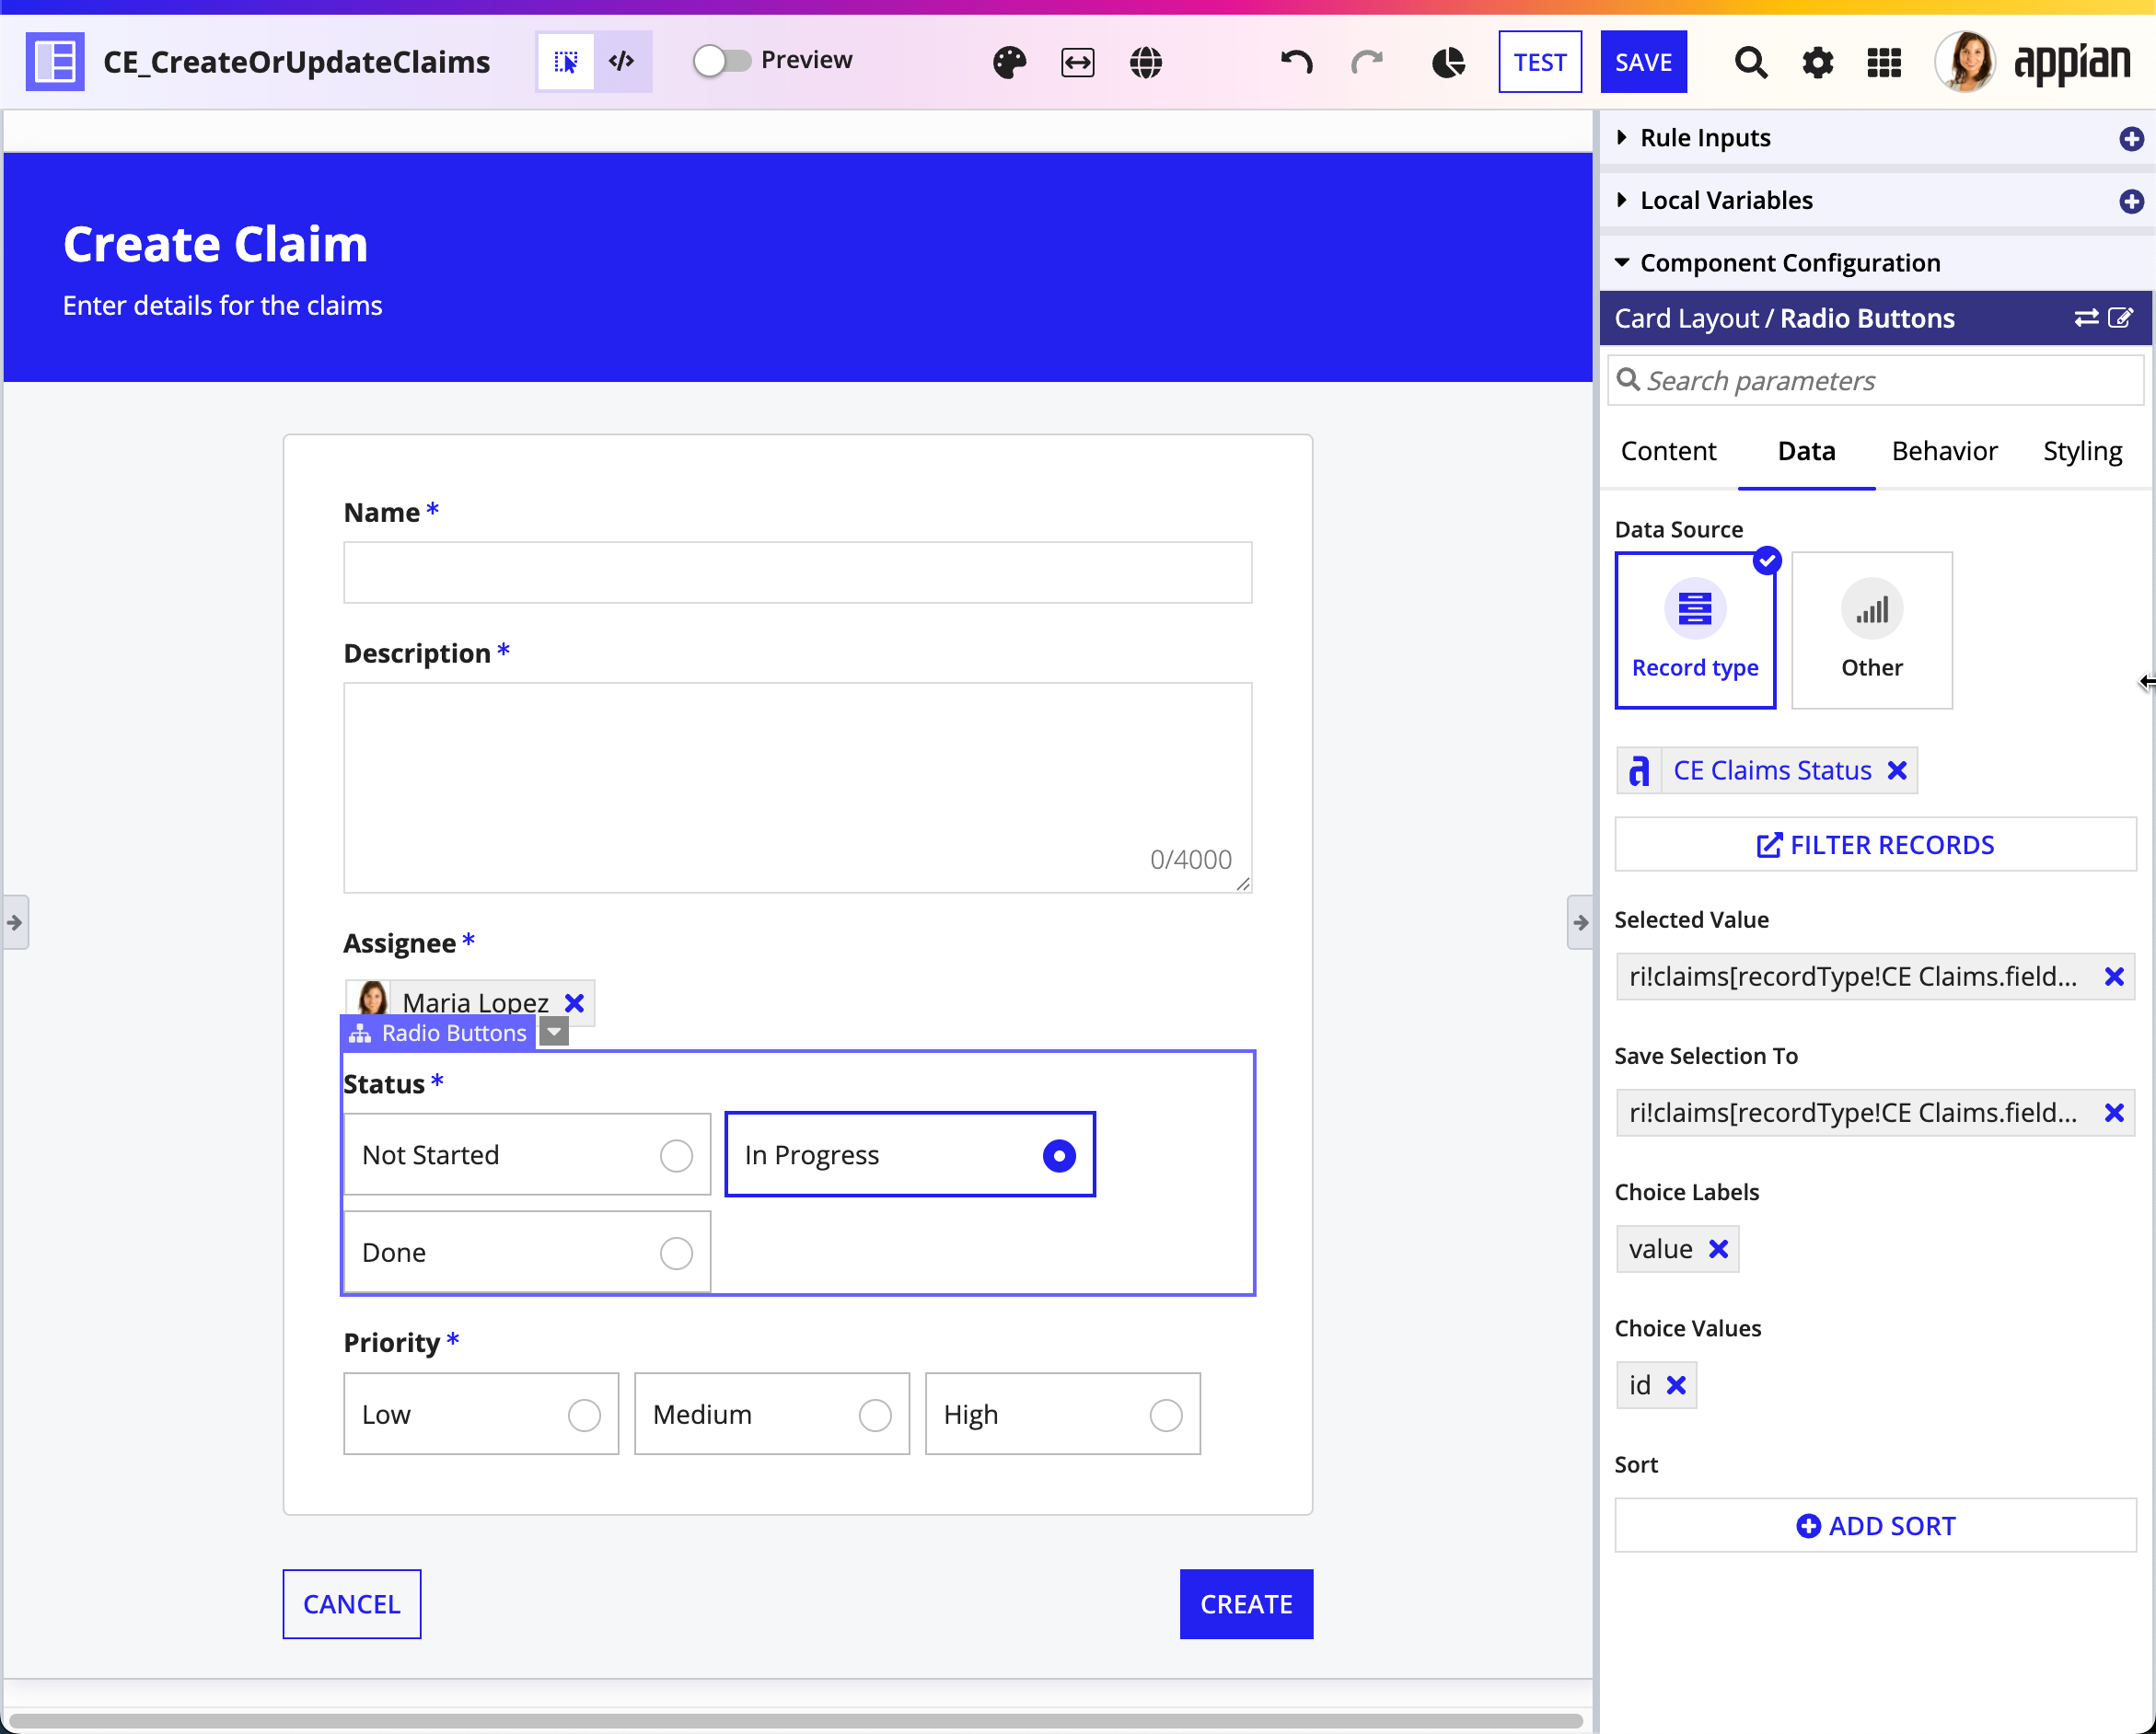This screenshot has width=2156, height=1734.
Task: Open the Data tab
Action: [1806, 451]
